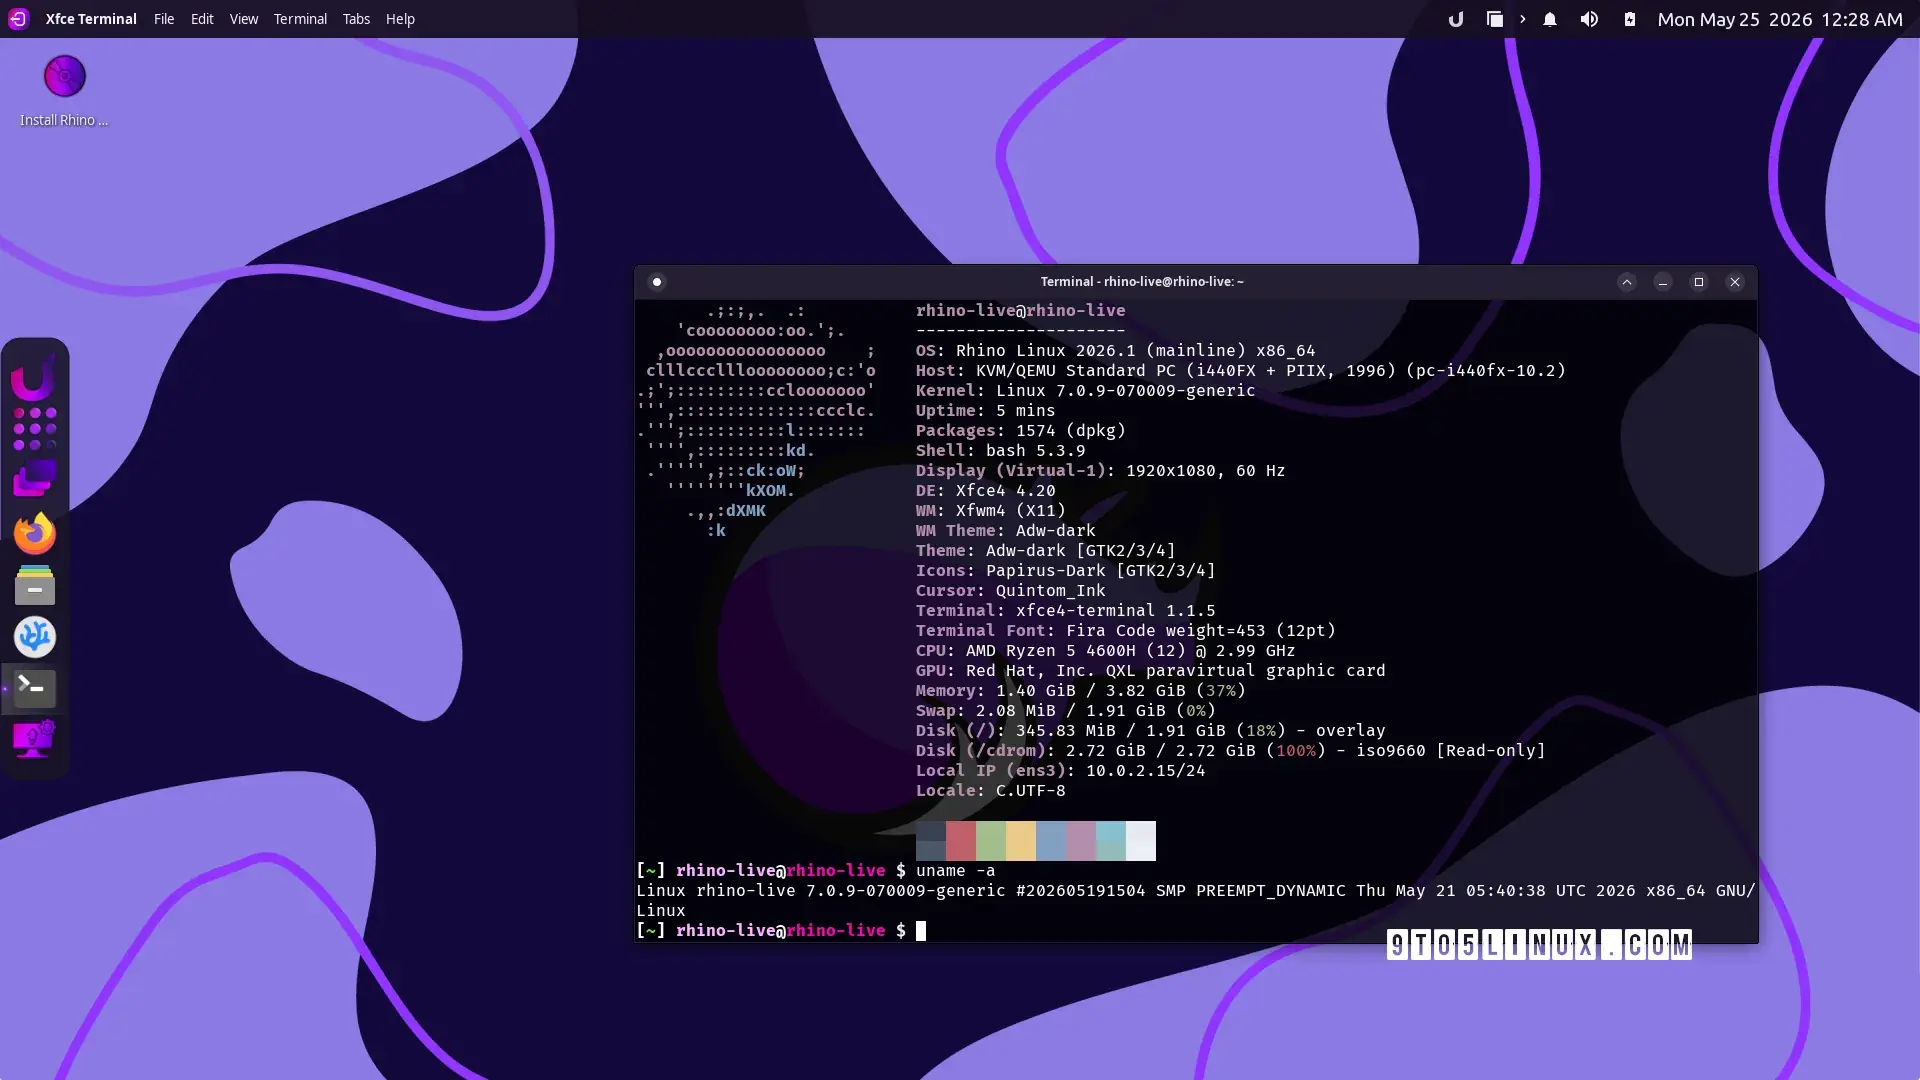
Task: Click the 'DE: Xfce4 4.20' line
Action: [x=985, y=491]
